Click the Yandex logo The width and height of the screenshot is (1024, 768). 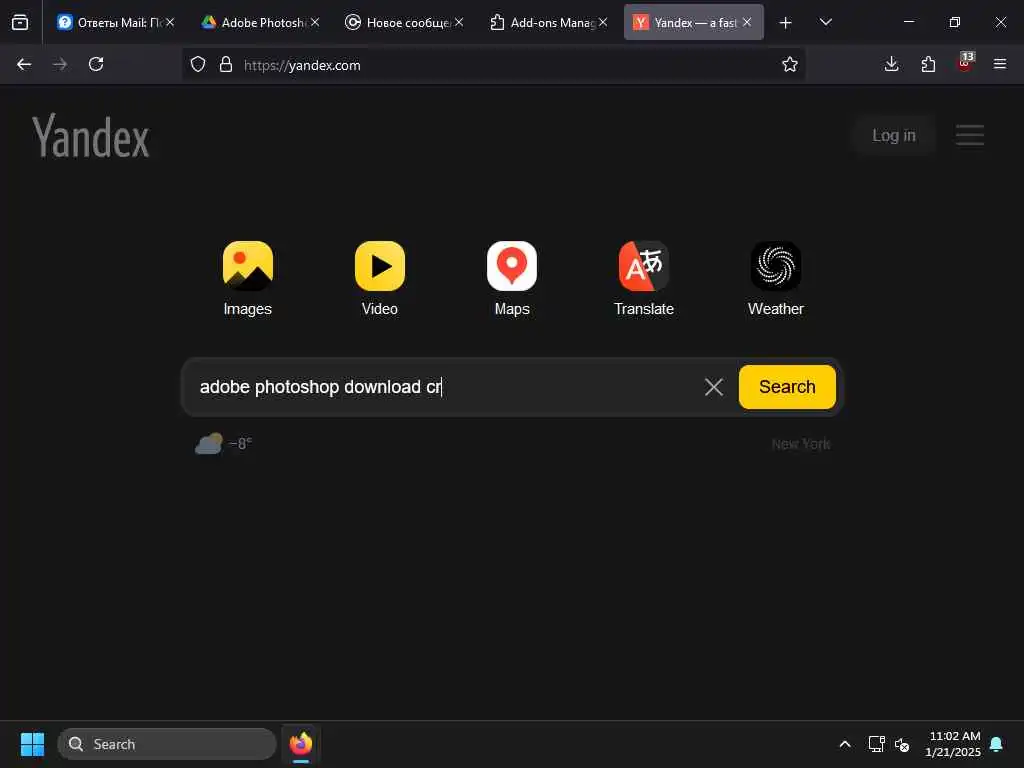click(91, 136)
